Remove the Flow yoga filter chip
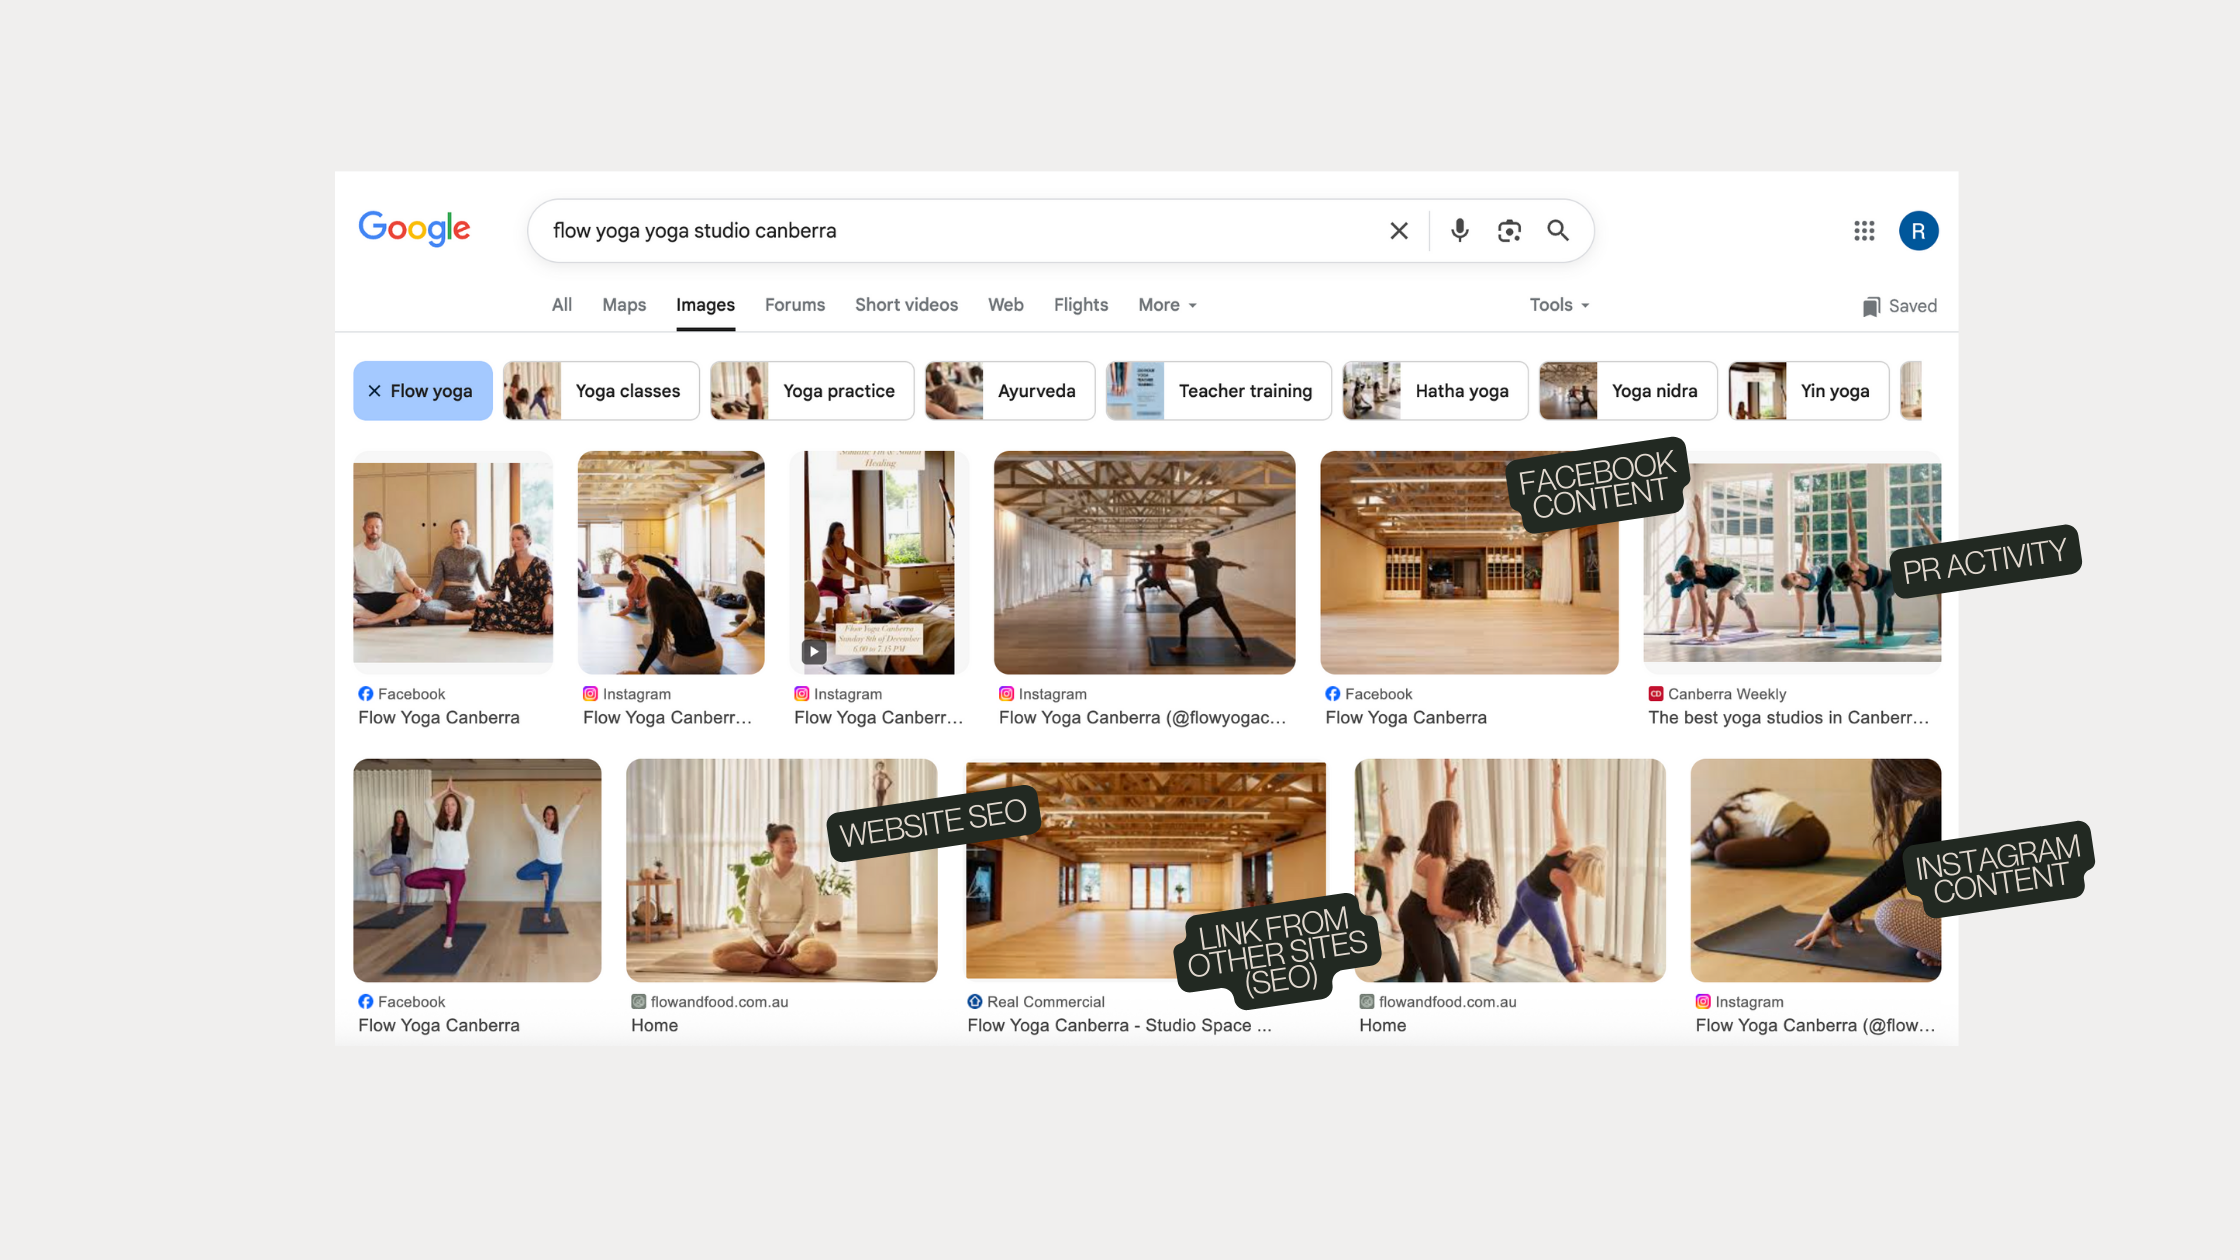This screenshot has height=1260, width=2240. (375, 391)
